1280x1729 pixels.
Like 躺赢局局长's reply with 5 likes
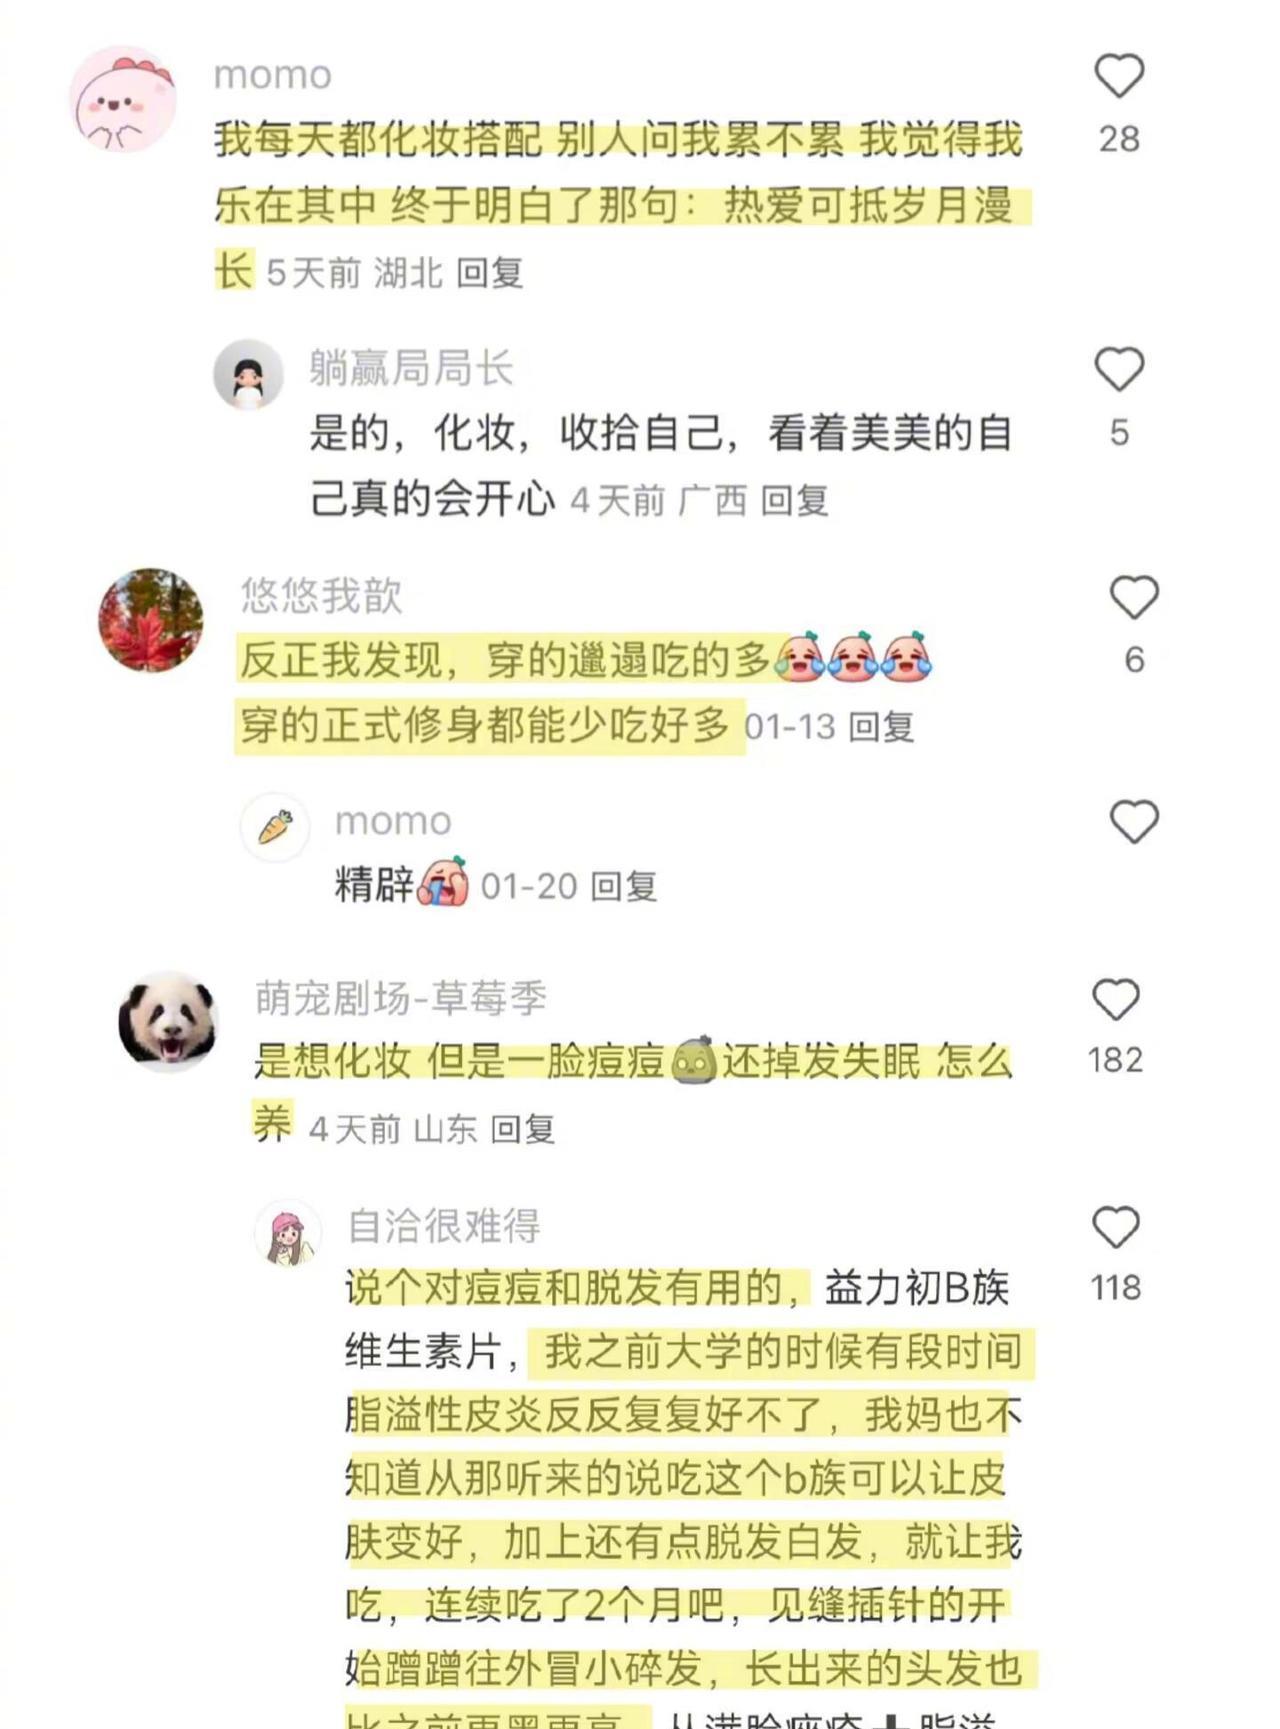tap(1118, 369)
